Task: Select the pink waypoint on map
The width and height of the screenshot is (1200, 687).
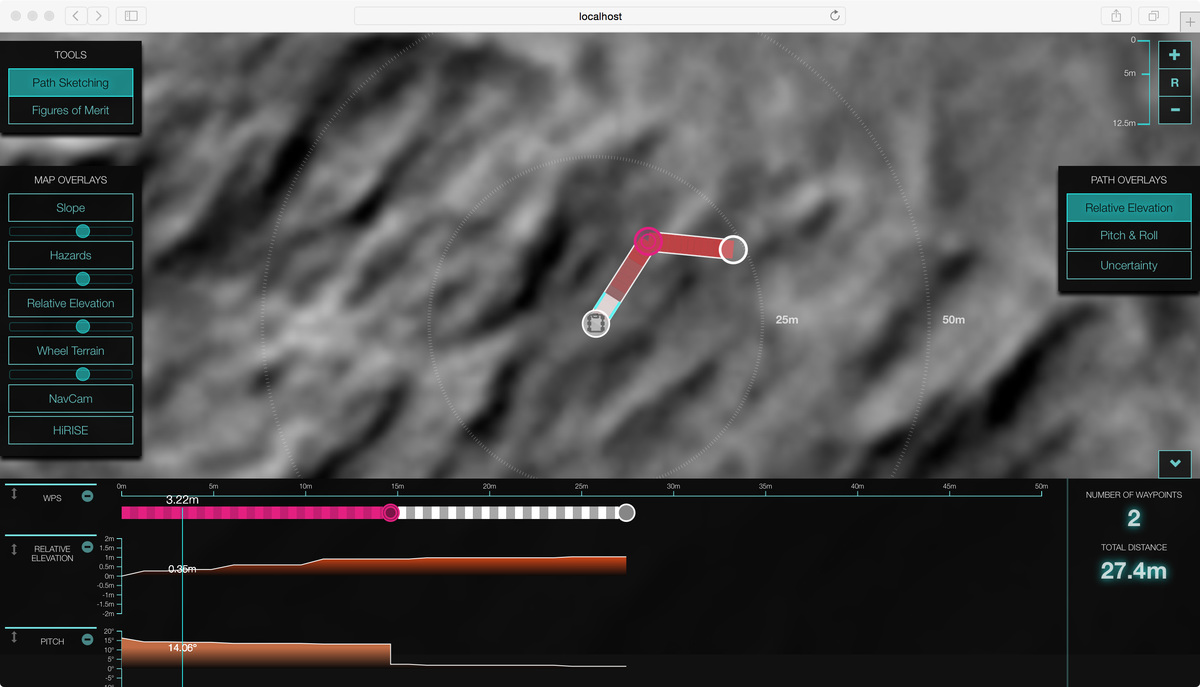Action: (648, 240)
